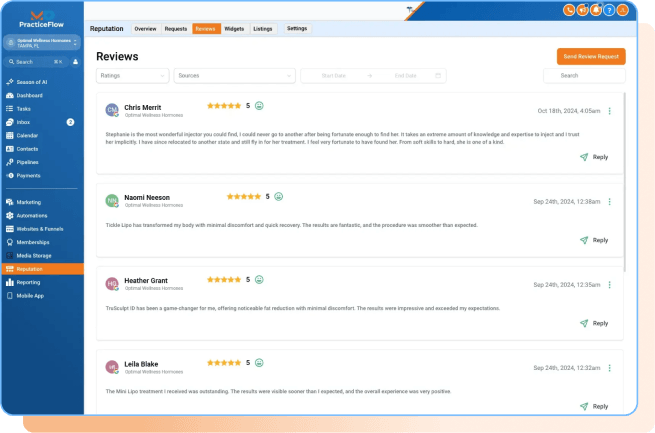This screenshot has height=433, width=655.
Task: Open Inbox in the sidebar
Action: [x=23, y=121]
